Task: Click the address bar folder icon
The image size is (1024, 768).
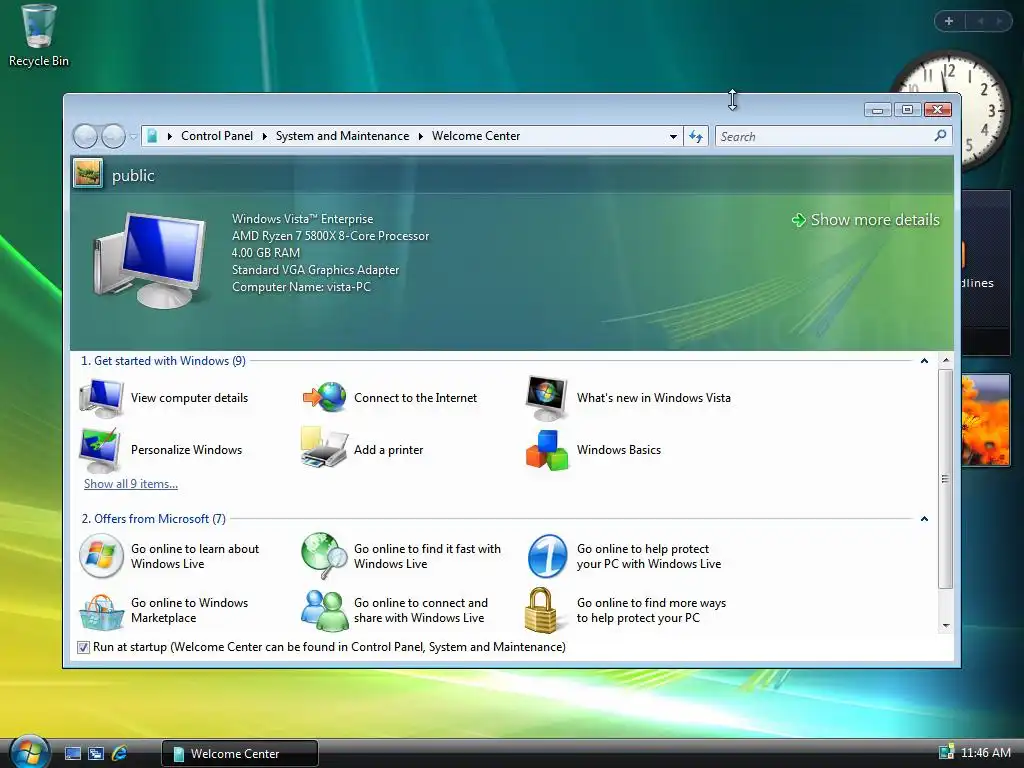Action: pyautogui.click(x=152, y=136)
